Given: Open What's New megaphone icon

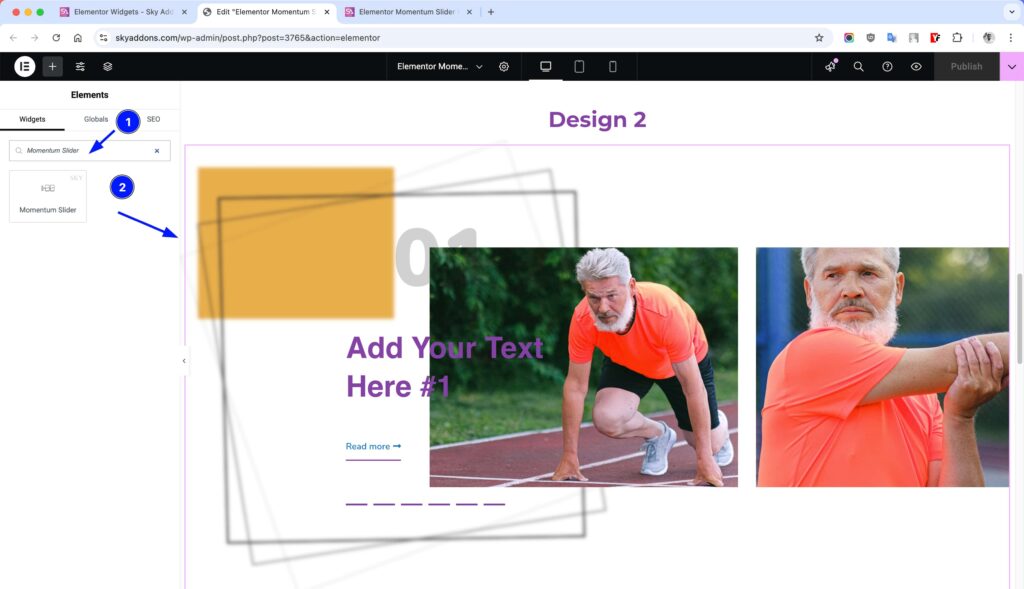Looking at the screenshot, I should pos(830,66).
